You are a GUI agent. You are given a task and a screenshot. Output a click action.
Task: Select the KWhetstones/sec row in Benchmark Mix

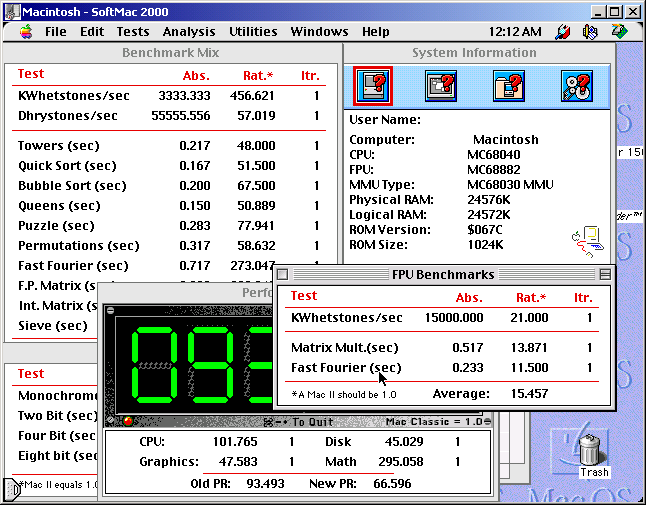pyautogui.click(x=169, y=96)
